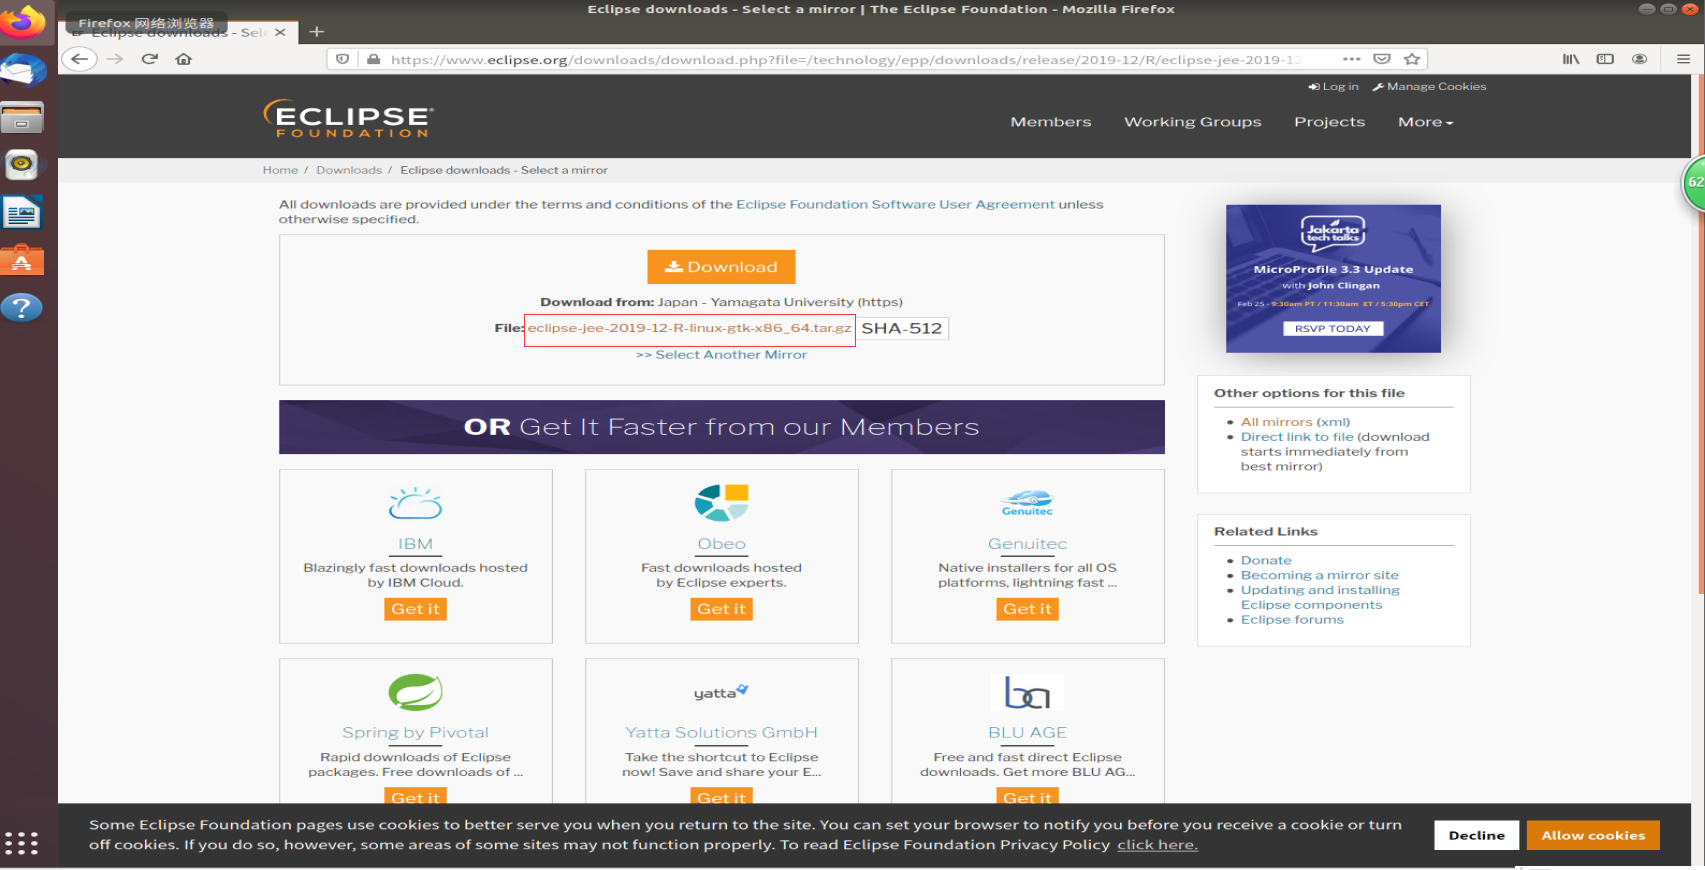View site security info via padlock
The height and width of the screenshot is (870, 1705).
(x=374, y=59)
